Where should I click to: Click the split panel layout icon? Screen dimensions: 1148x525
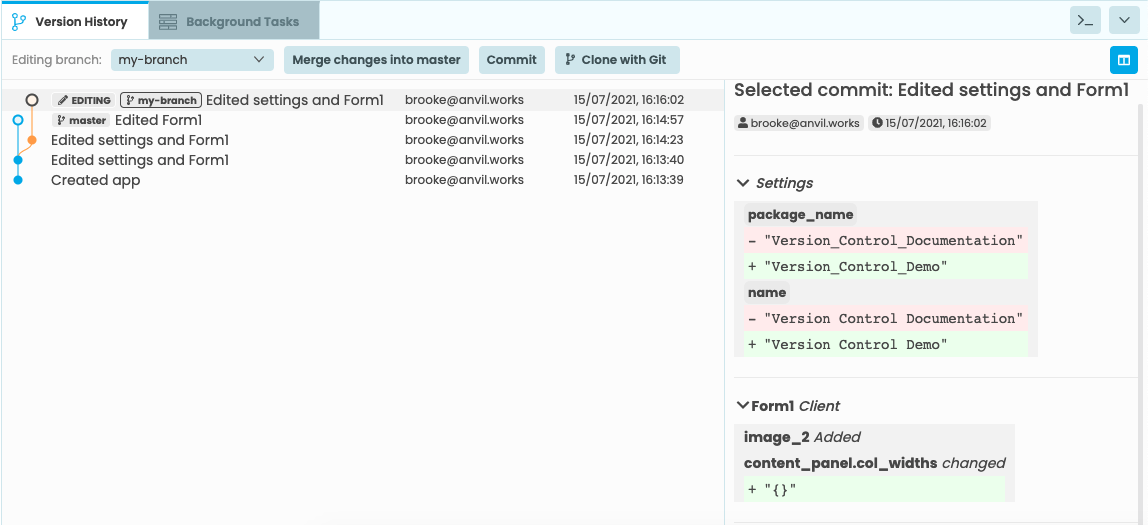coord(1124,60)
